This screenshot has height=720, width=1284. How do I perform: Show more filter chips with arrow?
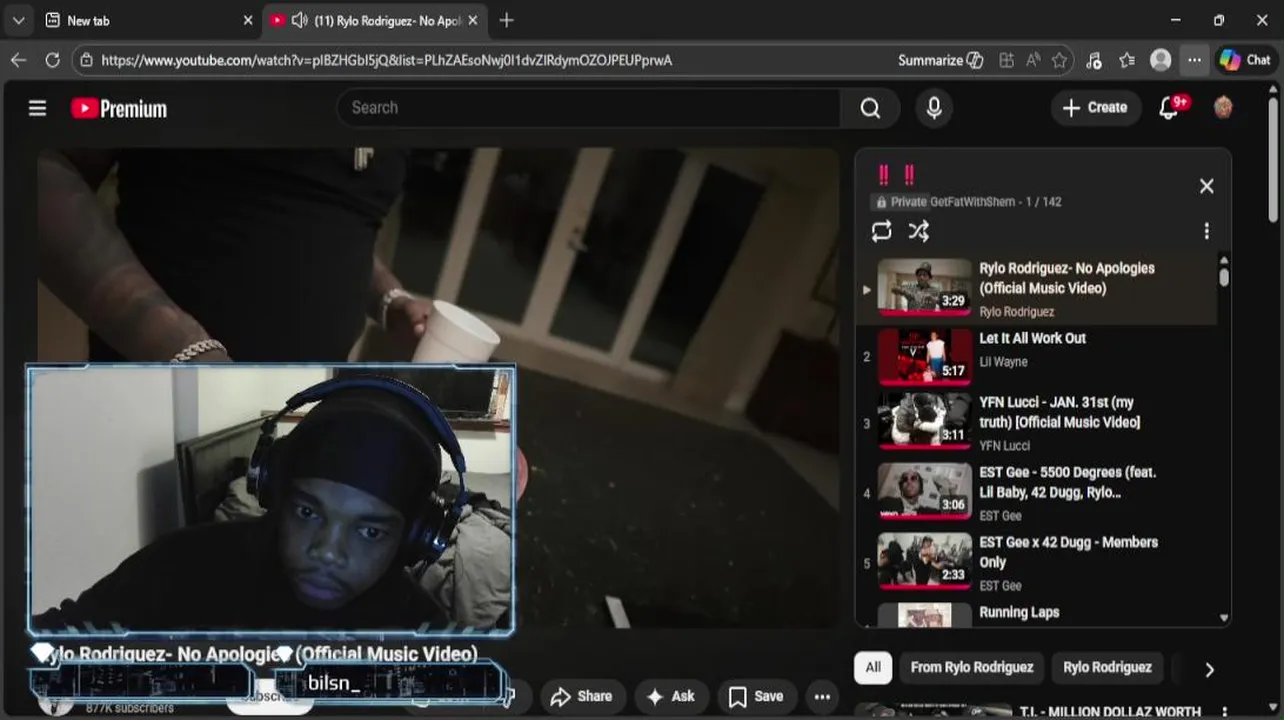1208,669
